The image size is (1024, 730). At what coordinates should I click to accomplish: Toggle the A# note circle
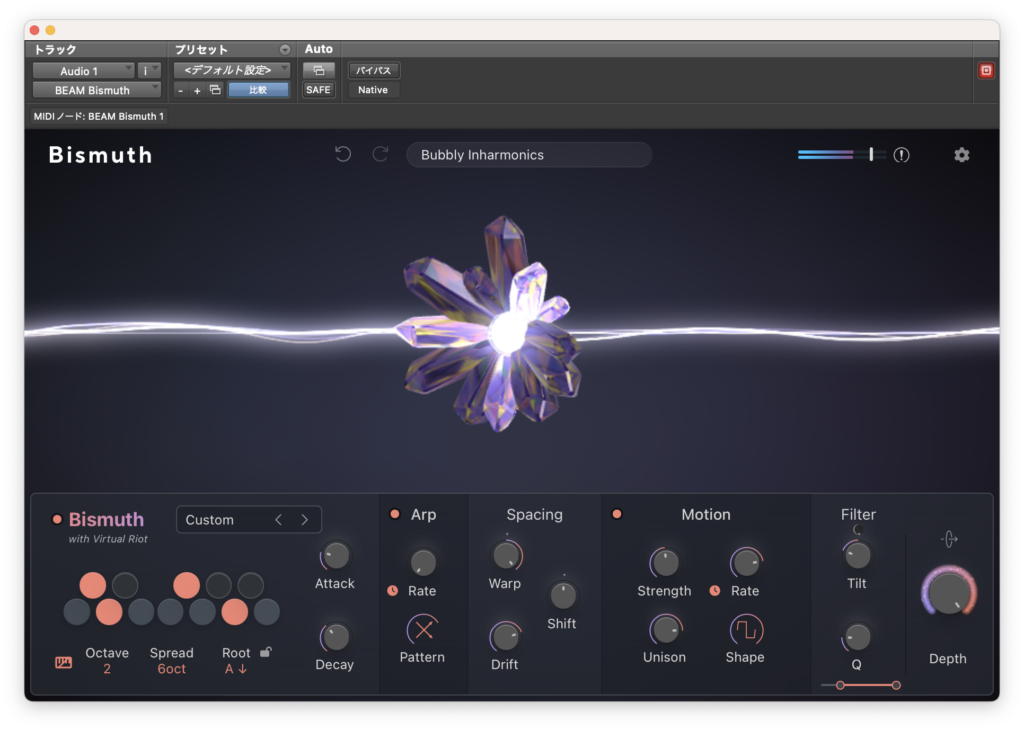pyautogui.click(x=250, y=585)
